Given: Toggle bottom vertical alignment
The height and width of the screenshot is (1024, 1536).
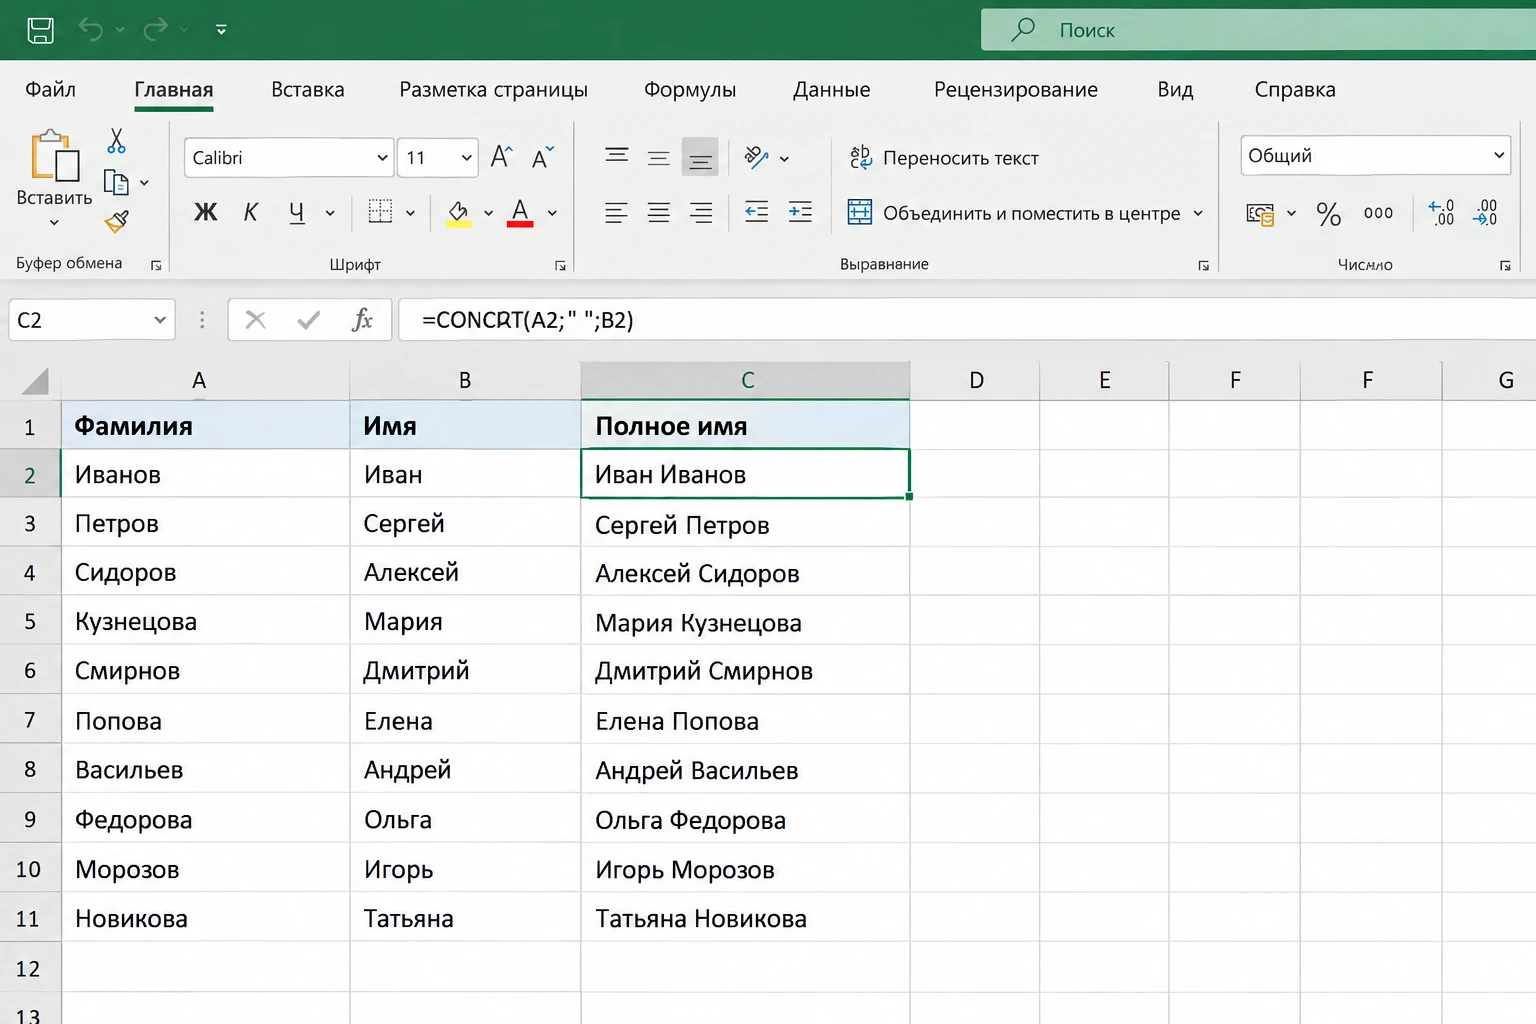Looking at the screenshot, I should tap(700, 158).
